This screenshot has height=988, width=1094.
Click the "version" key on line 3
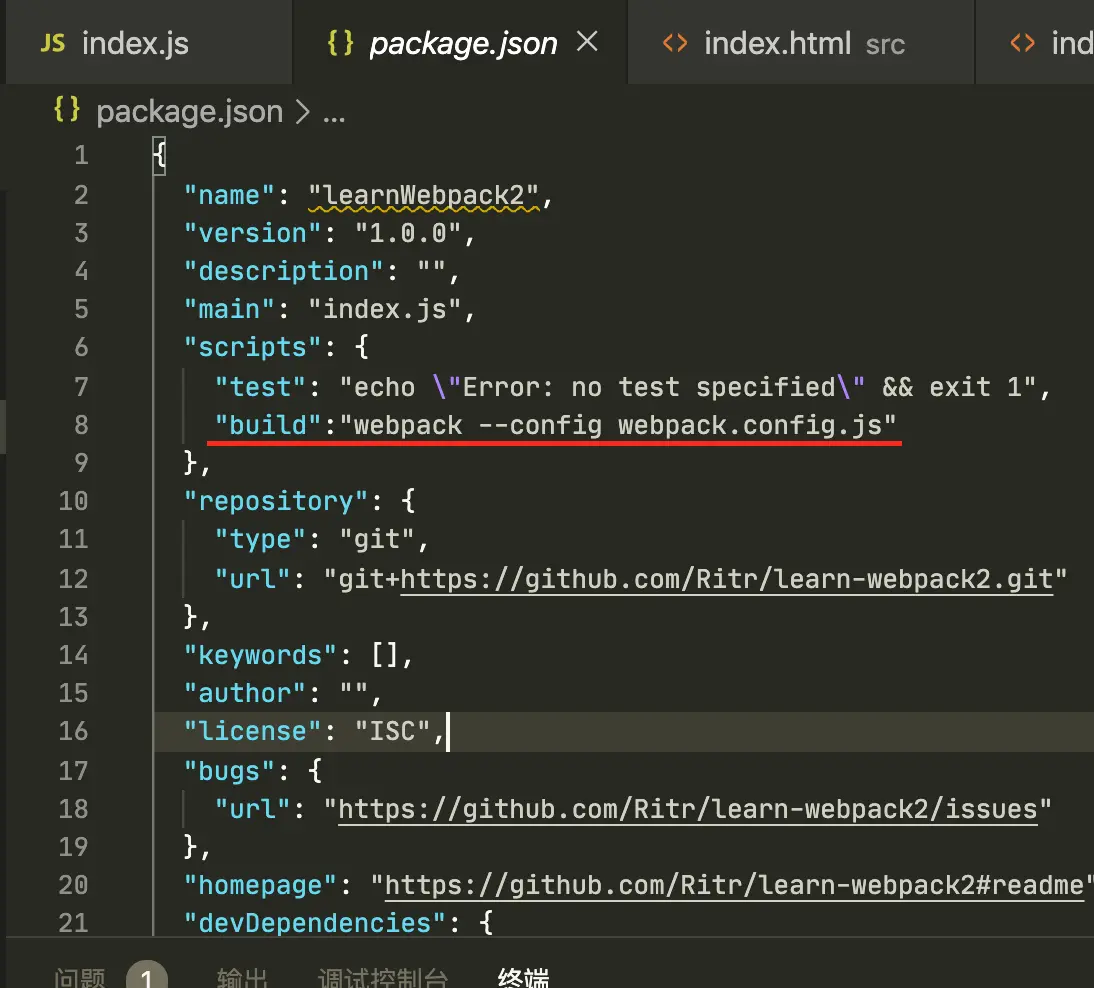(252, 233)
